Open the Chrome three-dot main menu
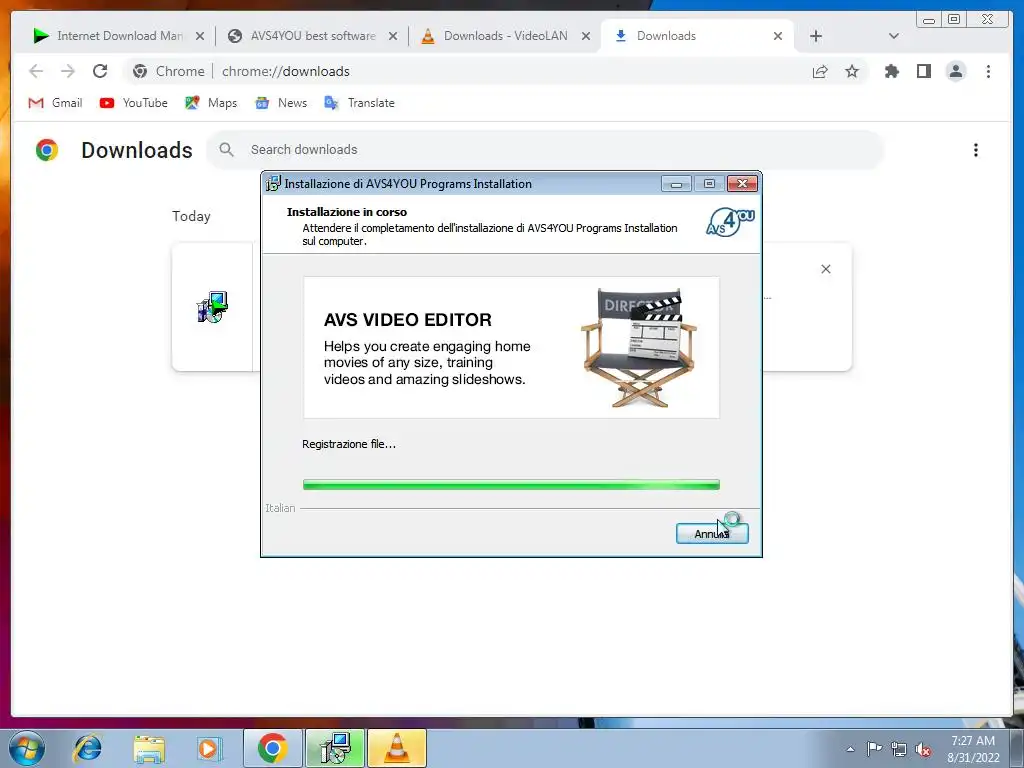 pos(988,71)
